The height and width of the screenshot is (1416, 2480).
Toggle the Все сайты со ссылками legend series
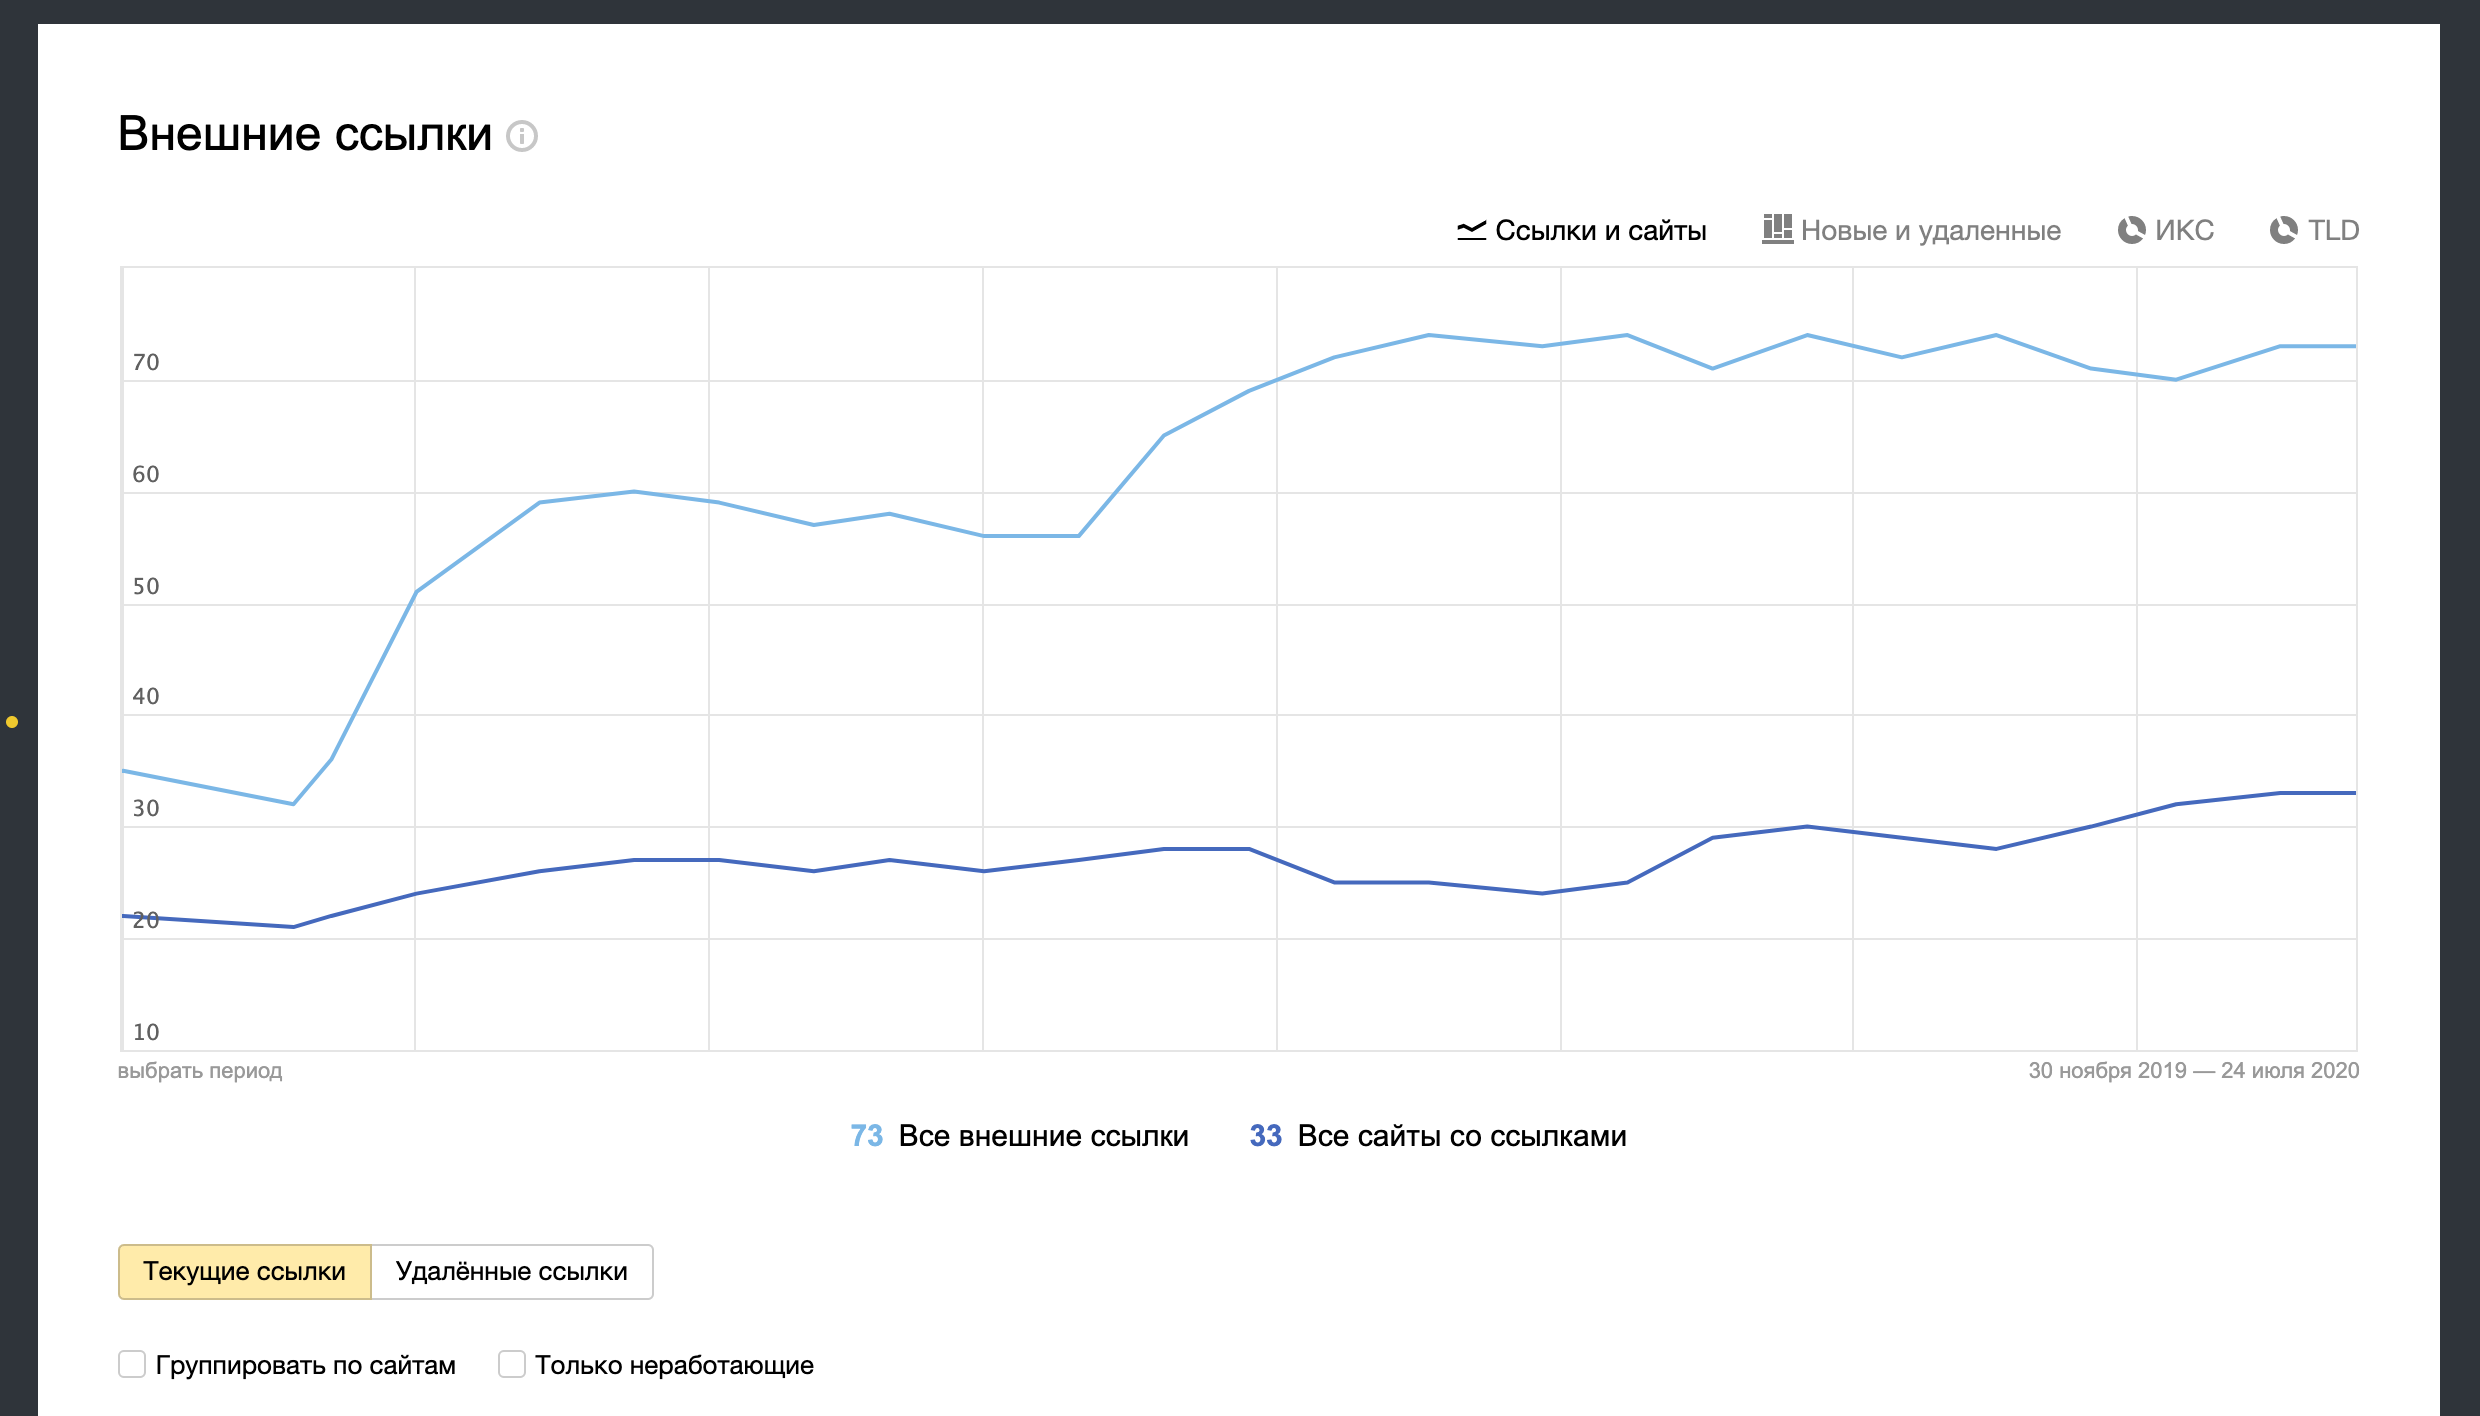1461,1136
